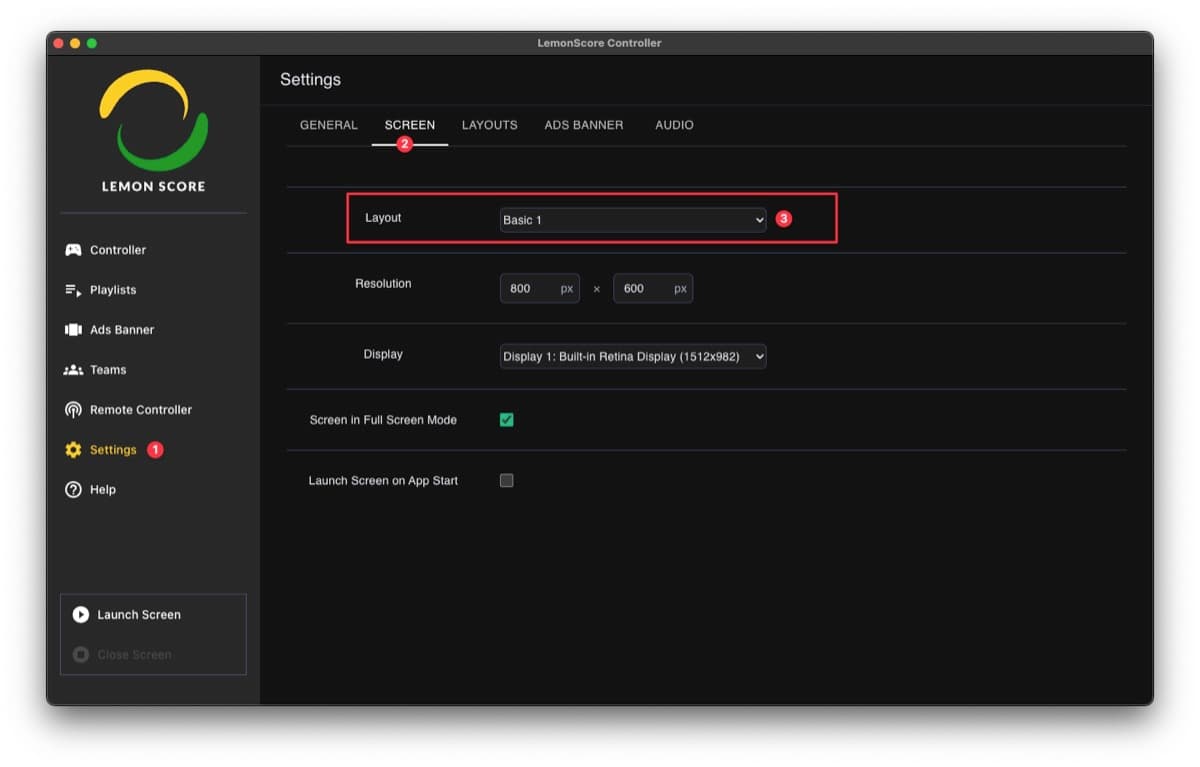Viewport: 1200px width, 767px height.
Task: Click the resolution width field showing 800
Action: coord(530,289)
